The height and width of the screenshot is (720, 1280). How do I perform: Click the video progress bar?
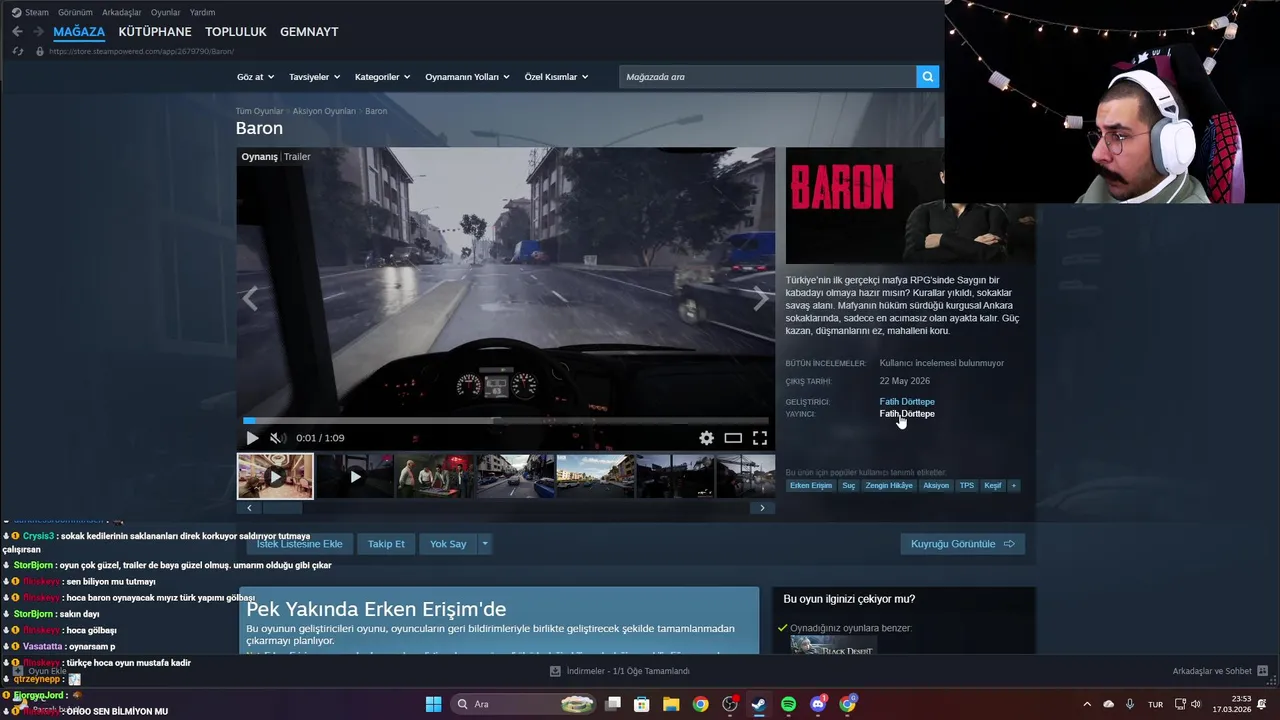(x=505, y=421)
